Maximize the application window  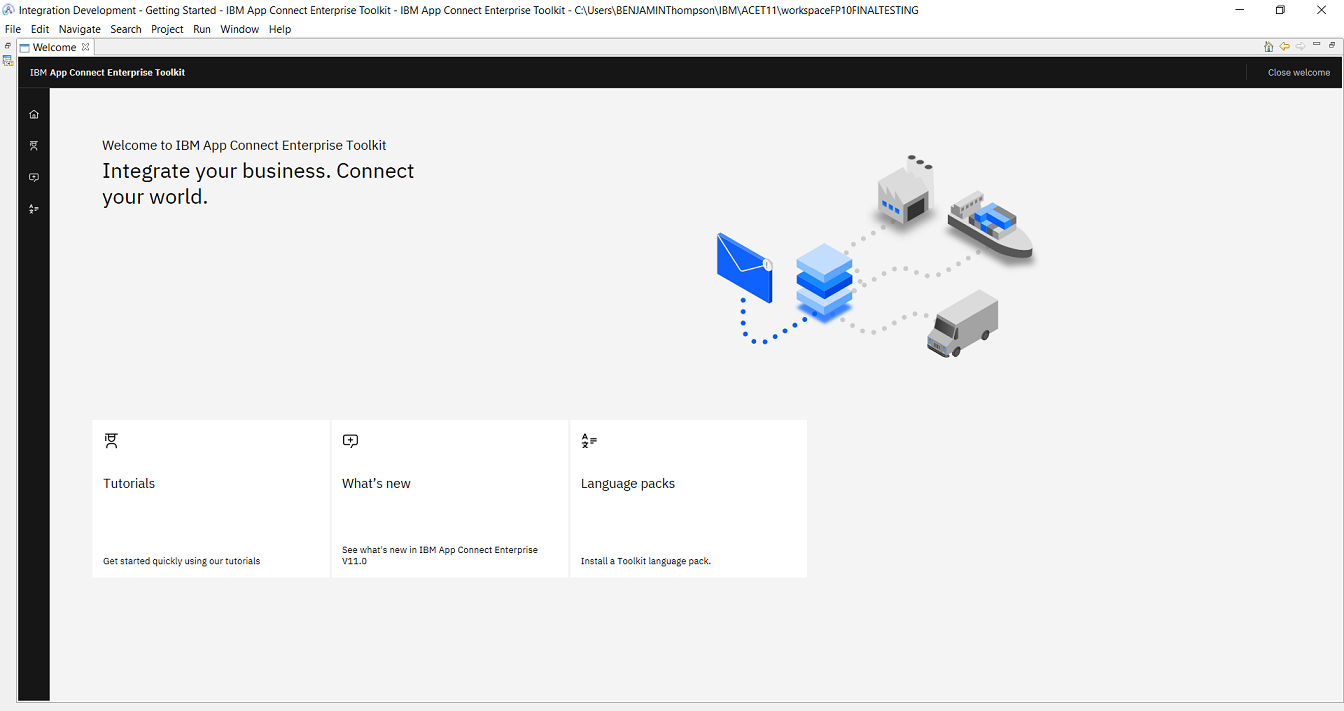[x=1280, y=10]
